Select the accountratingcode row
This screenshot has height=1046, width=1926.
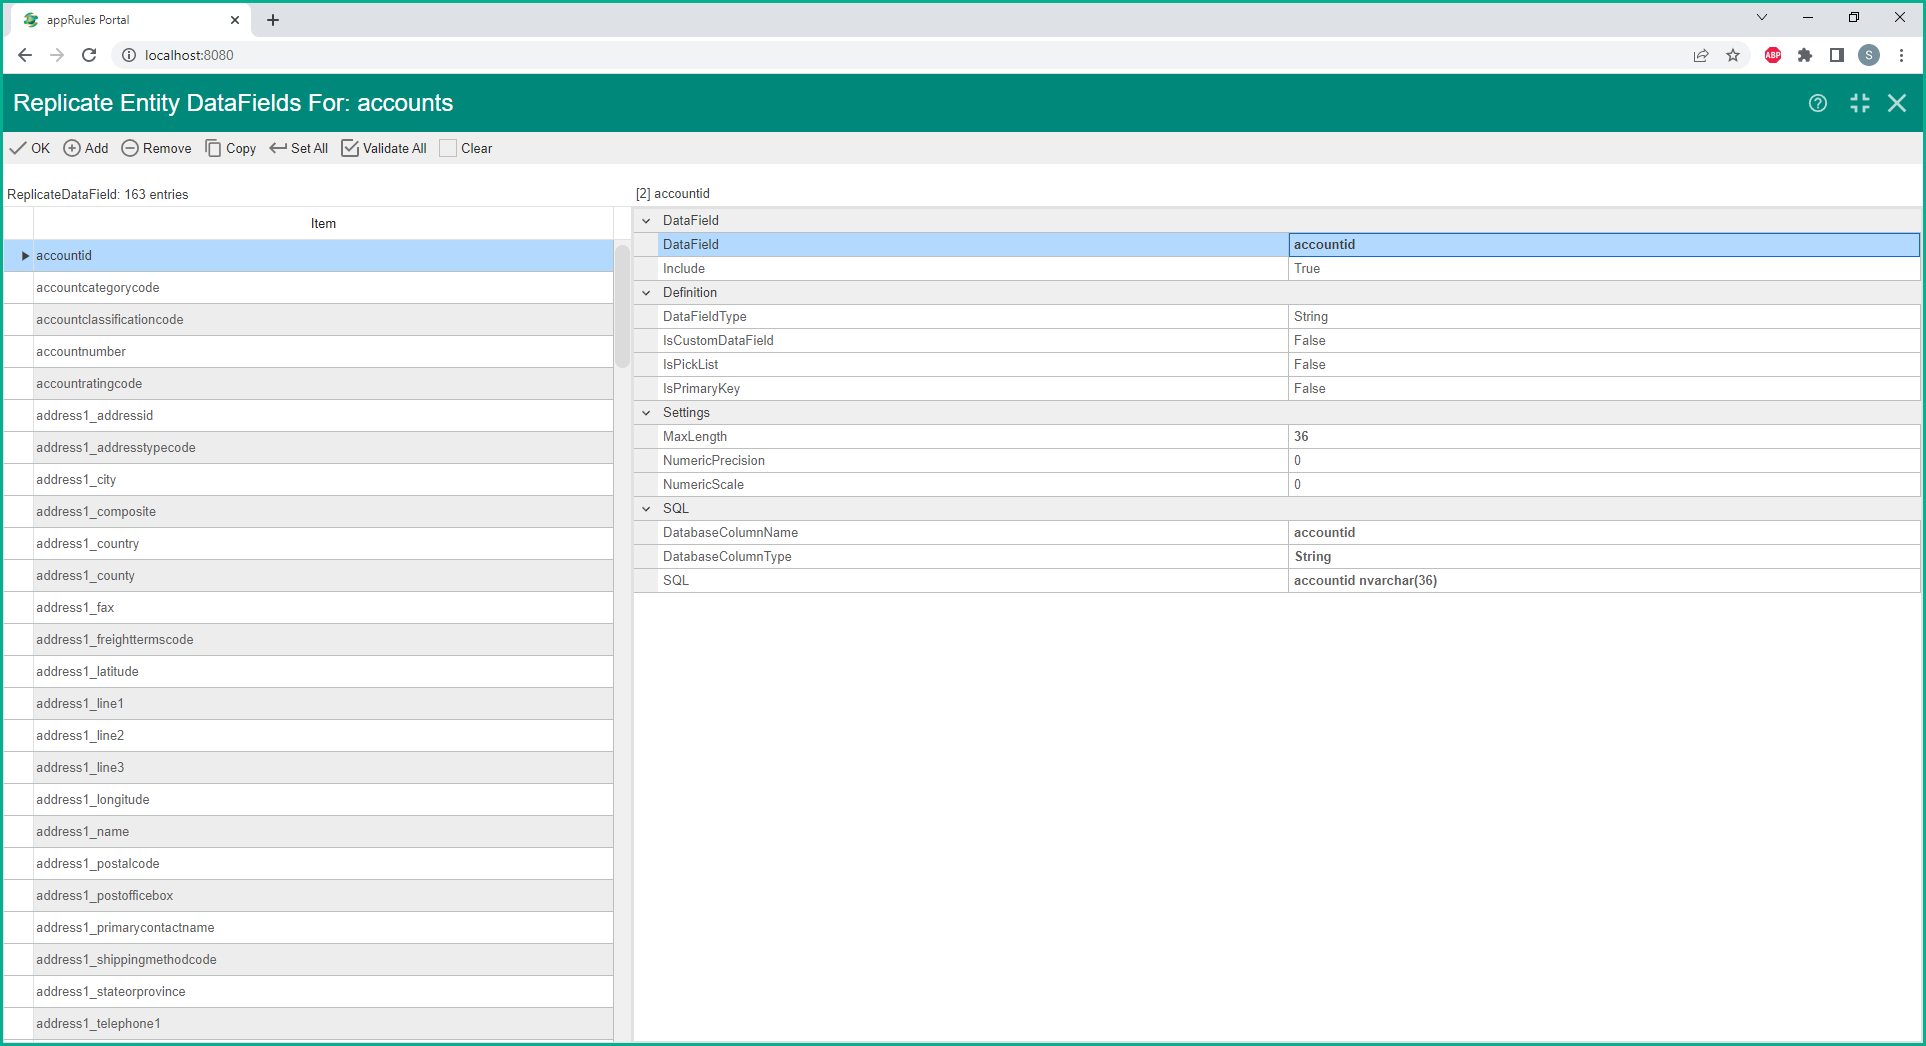(x=309, y=384)
